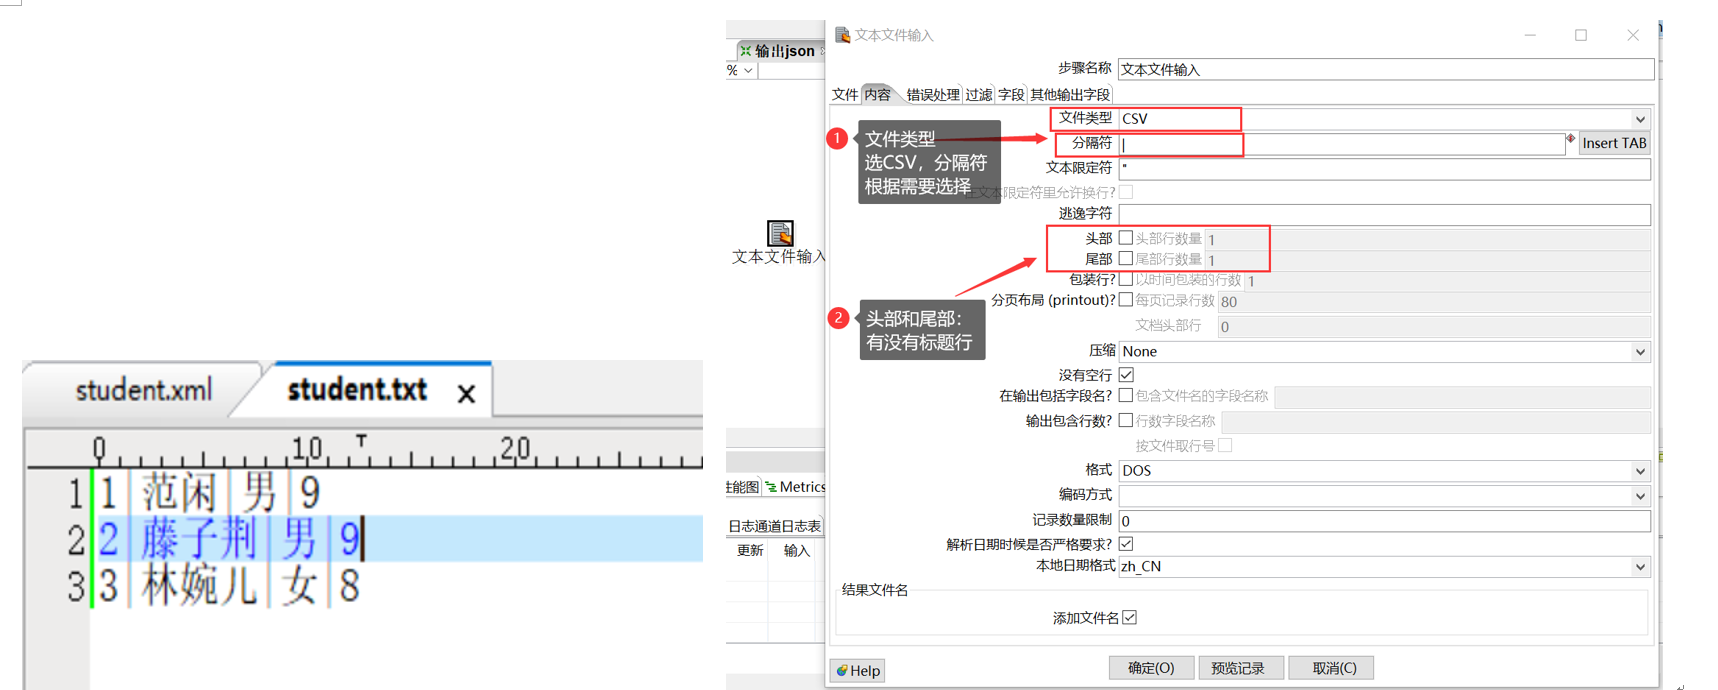Click the 步骤名称 input field
This screenshot has width=1718, height=690.
(x=1385, y=70)
